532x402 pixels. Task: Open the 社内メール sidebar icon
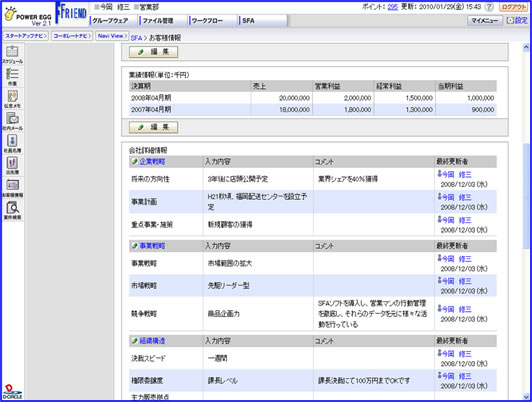click(13, 121)
